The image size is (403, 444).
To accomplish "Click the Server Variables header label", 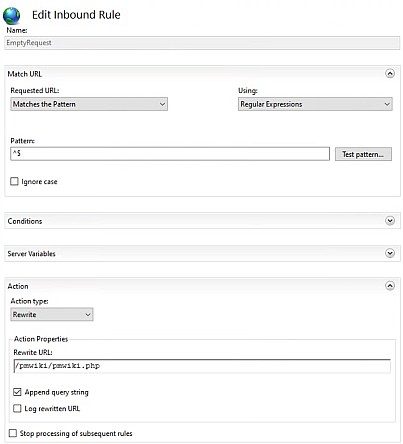I will pyautogui.click(x=31, y=253).
